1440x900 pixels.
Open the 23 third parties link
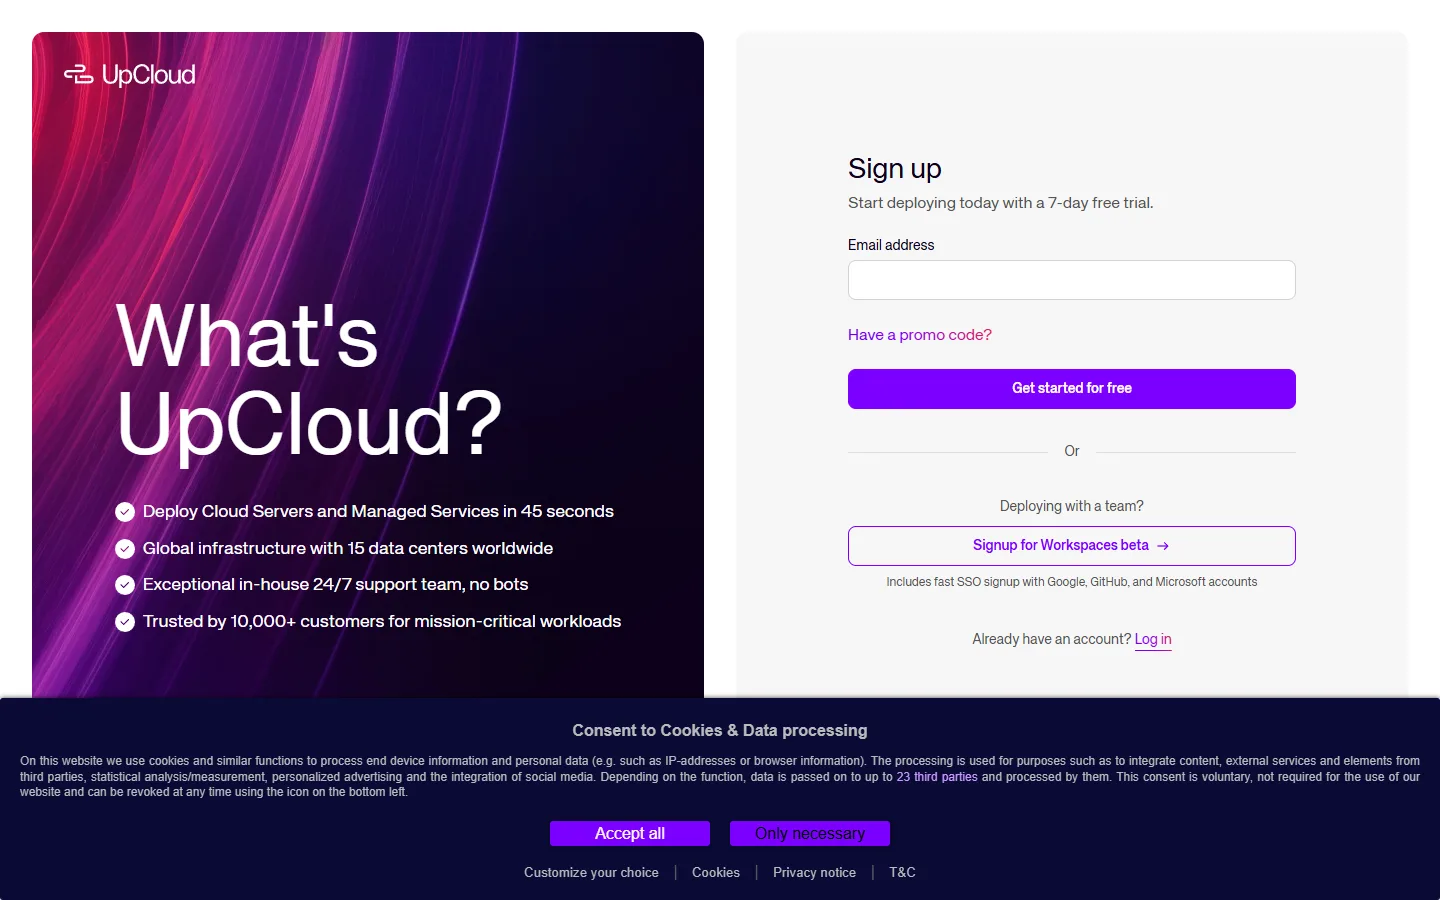pyautogui.click(x=937, y=777)
